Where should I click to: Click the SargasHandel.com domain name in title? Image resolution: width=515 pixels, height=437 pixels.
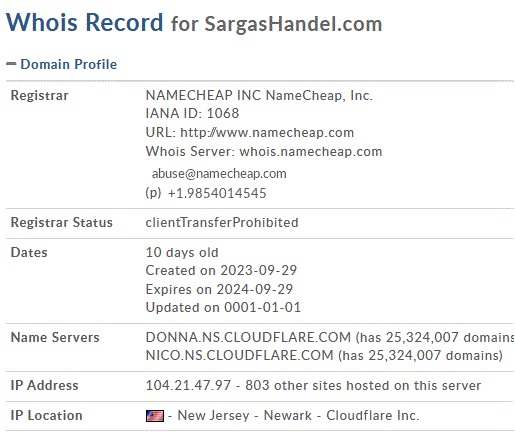[x=293, y=24]
